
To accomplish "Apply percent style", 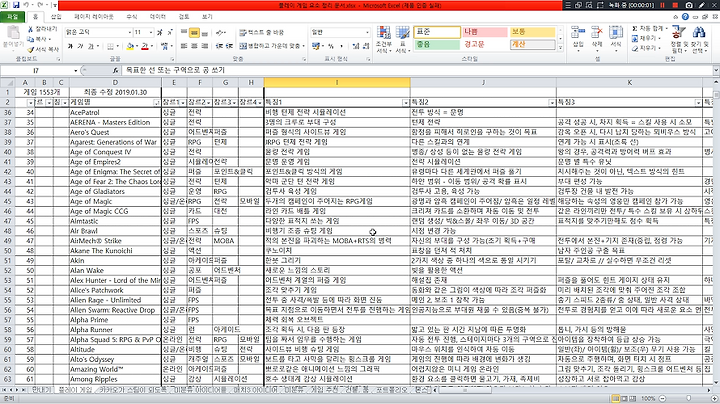I will [331, 46].
